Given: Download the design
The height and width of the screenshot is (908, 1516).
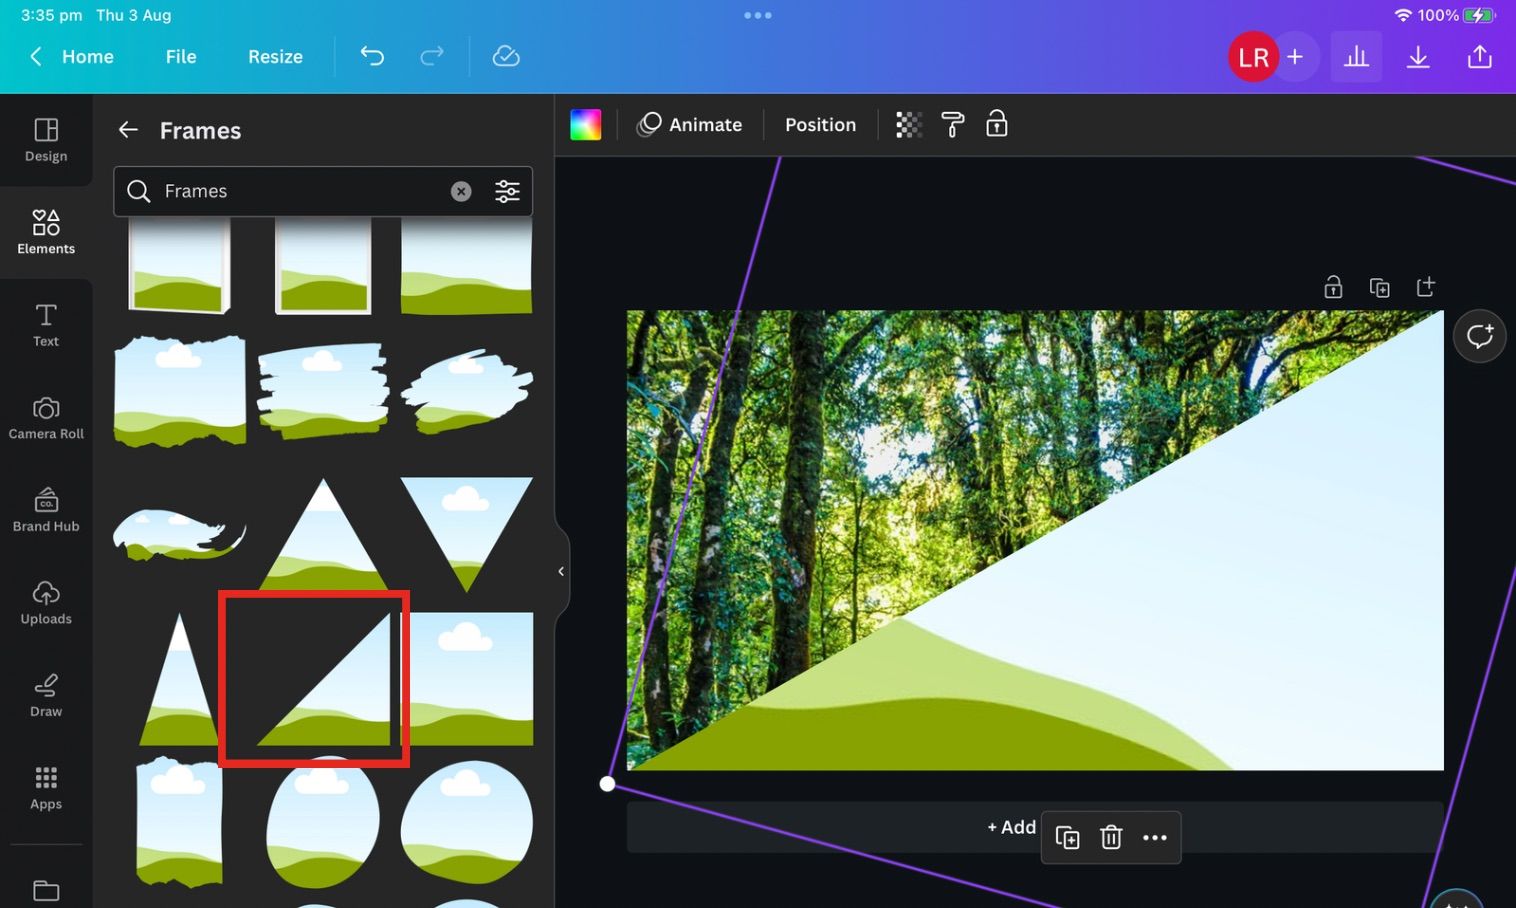Looking at the screenshot, I should pyautogui.click(x=1418, y=56).
